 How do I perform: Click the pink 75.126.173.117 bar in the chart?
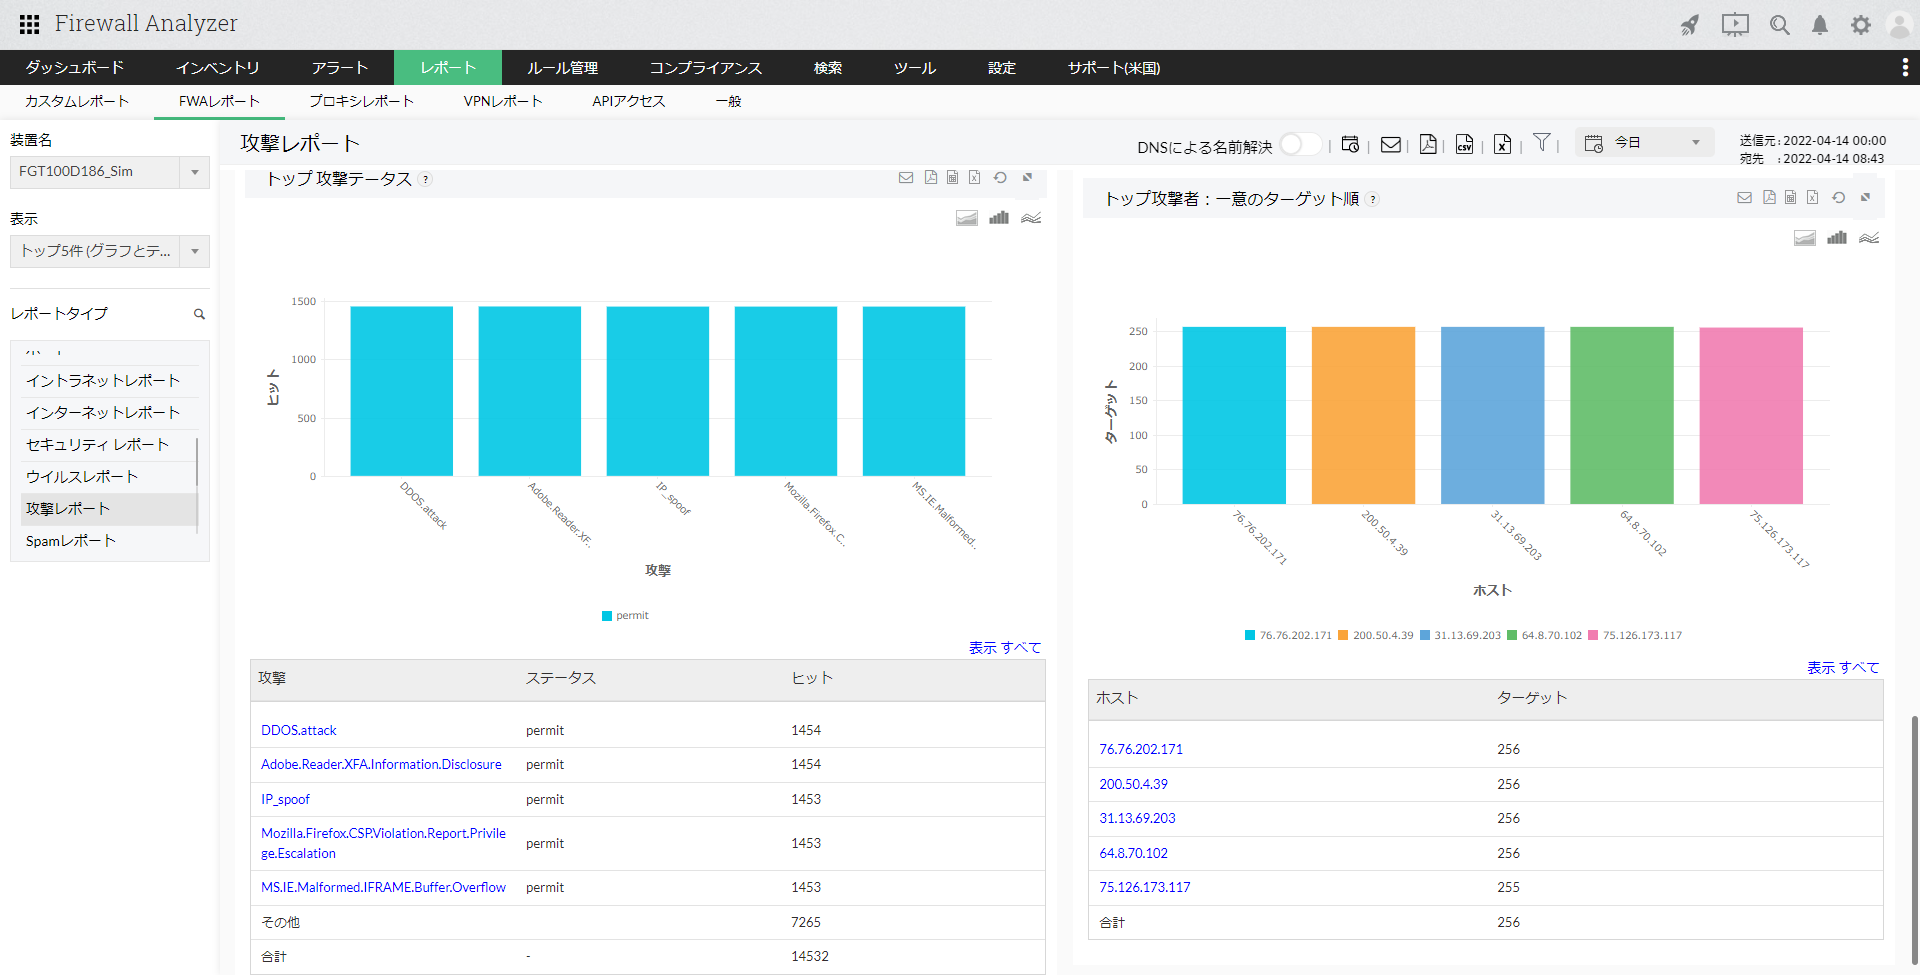(1750, 415)
